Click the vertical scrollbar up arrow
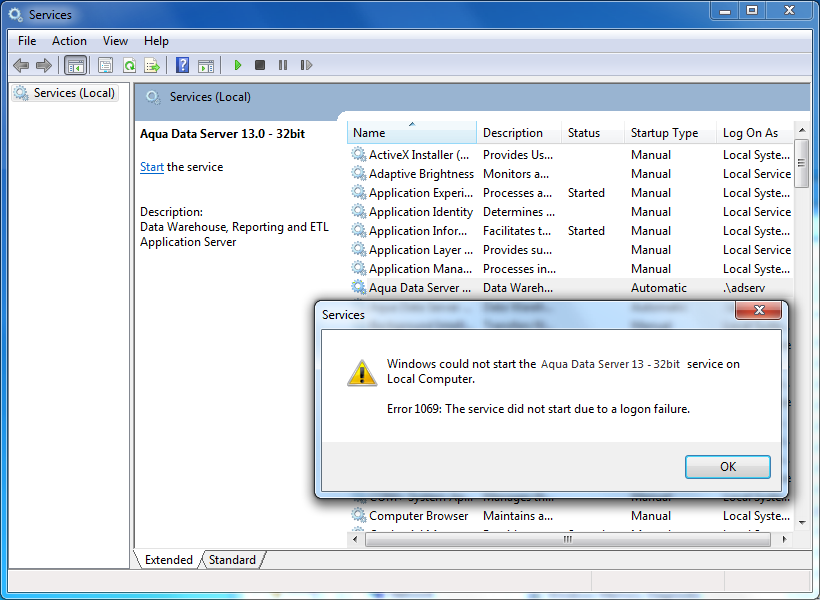The width and height of the screenshot is (820, 600). pos(802,130)
